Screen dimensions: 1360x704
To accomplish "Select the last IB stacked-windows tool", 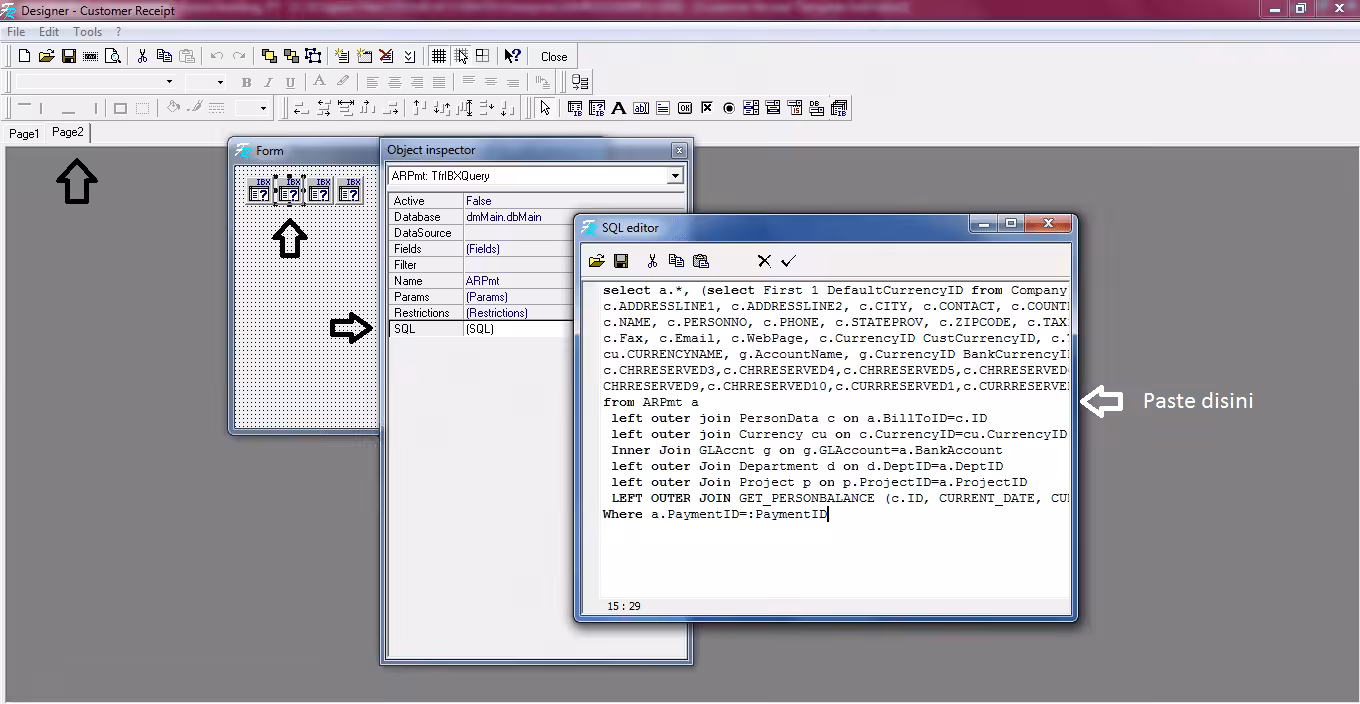I will [x=839, y=108].
